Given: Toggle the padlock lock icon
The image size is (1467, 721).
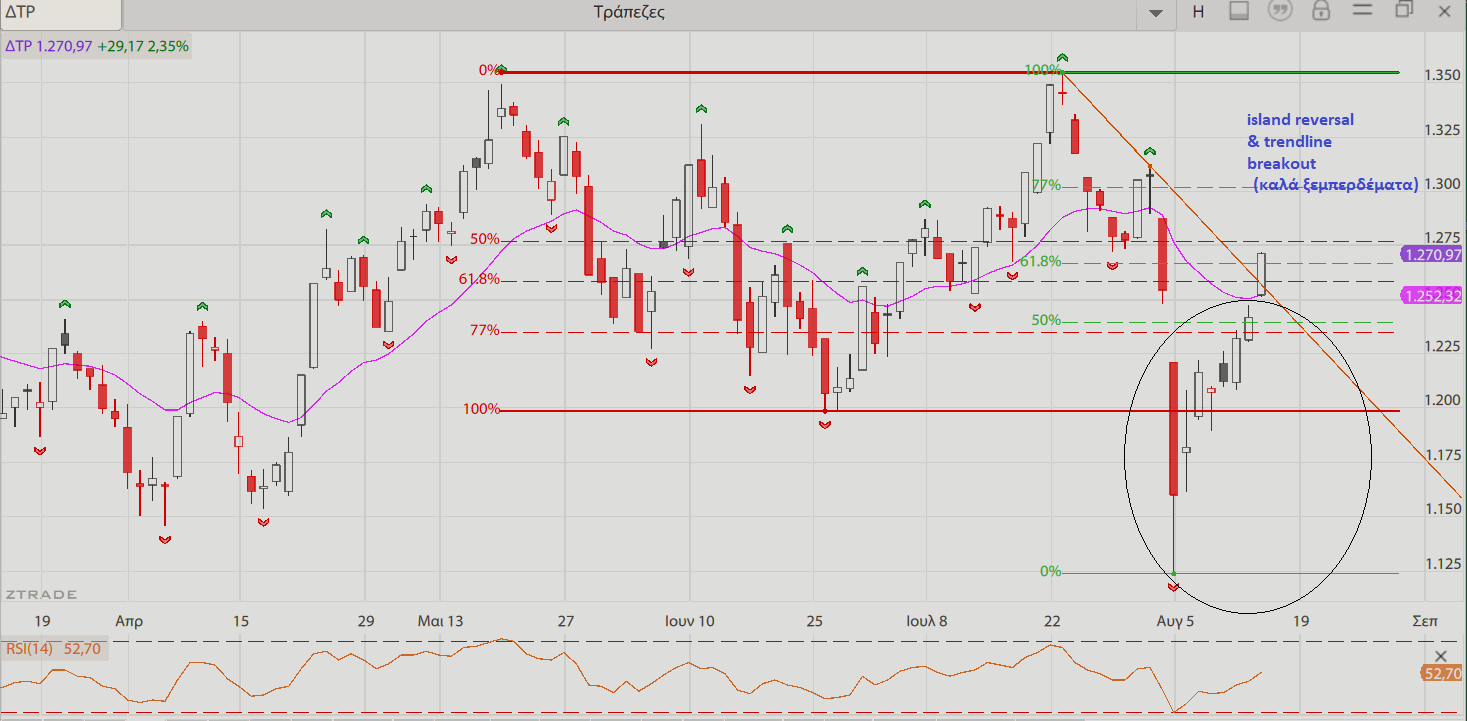Looking at the screenshot, I should (x=1321, y=12).
